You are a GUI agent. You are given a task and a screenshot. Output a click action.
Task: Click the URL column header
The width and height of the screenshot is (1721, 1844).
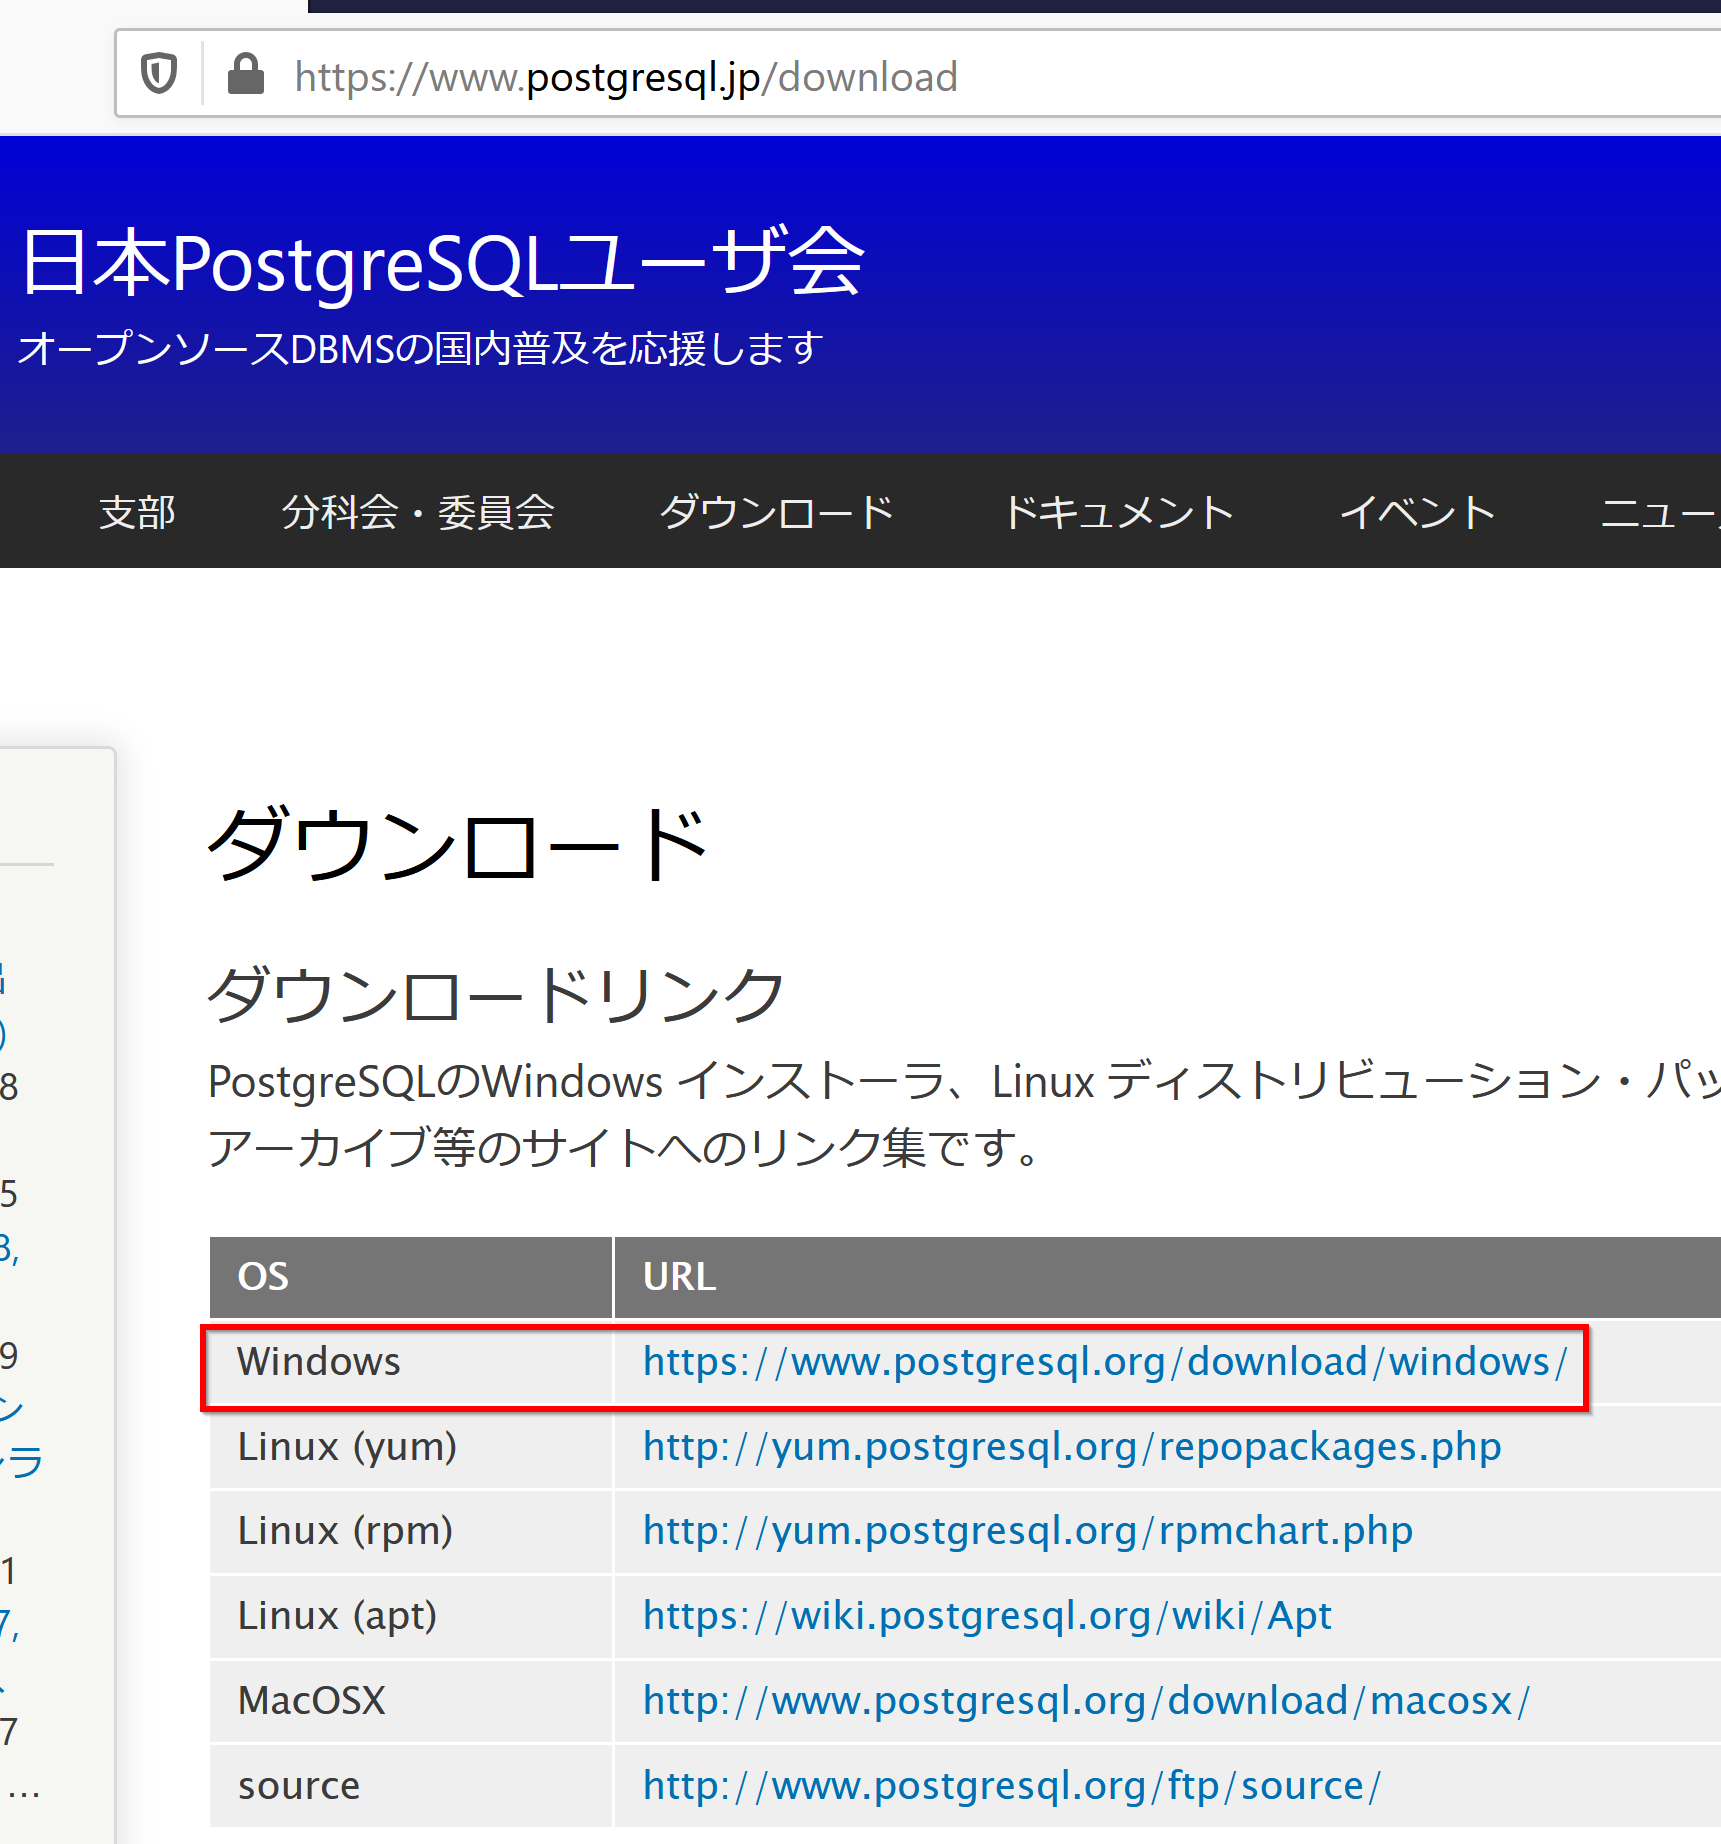click(1168, 1277)
